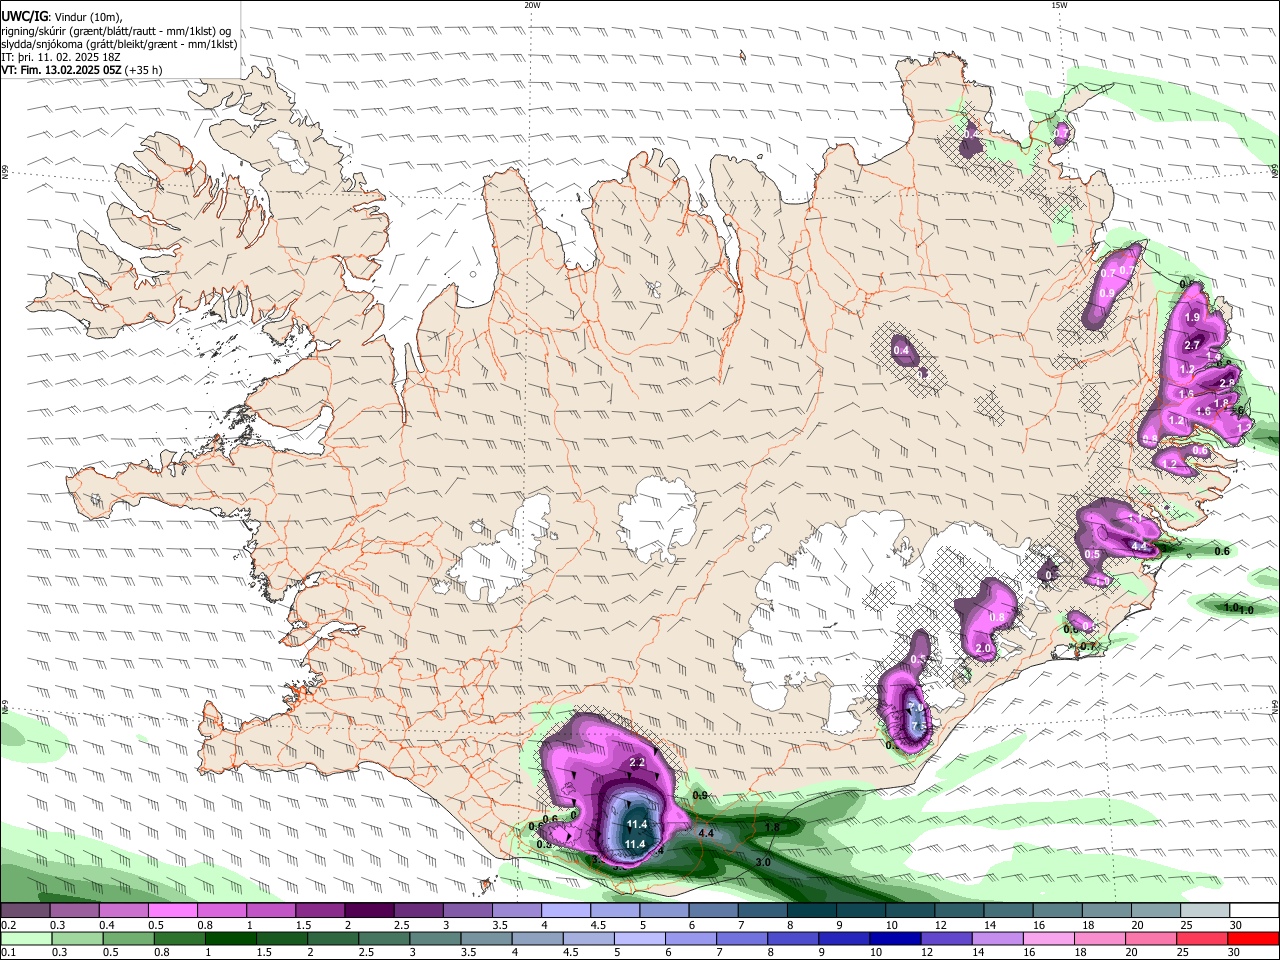Viewport: 1280px width, 960px height.
Task: Select bottom legend pale green swatch 0.1 to 0.3
Action: 26,938
